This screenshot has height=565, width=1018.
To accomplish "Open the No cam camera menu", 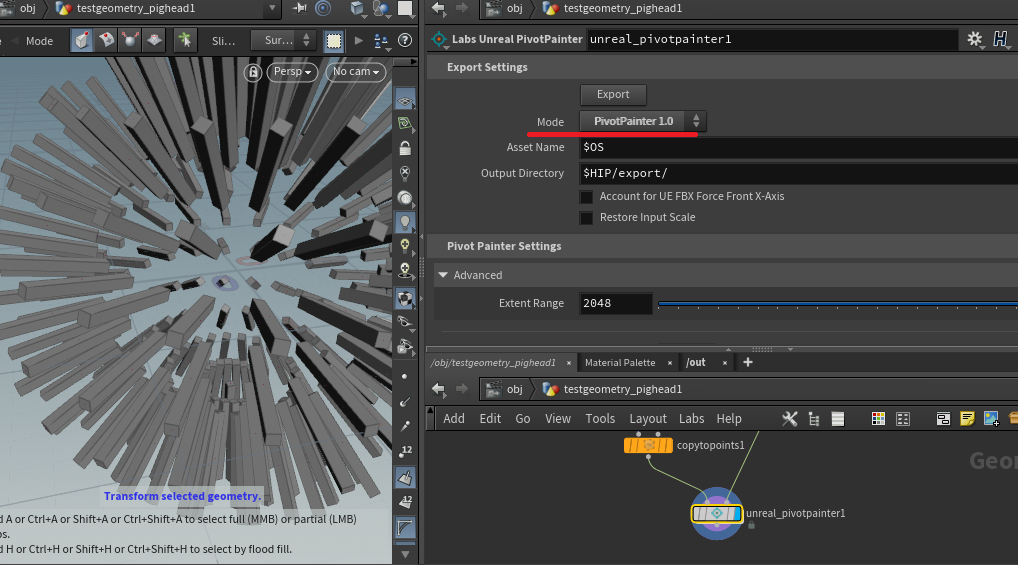I will click(356, 71).
